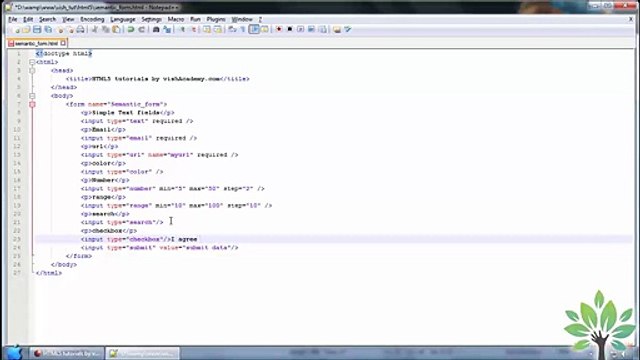Zoom out of the editor text
This screenshot has width=640, height=360.
(x=193, y=29)
